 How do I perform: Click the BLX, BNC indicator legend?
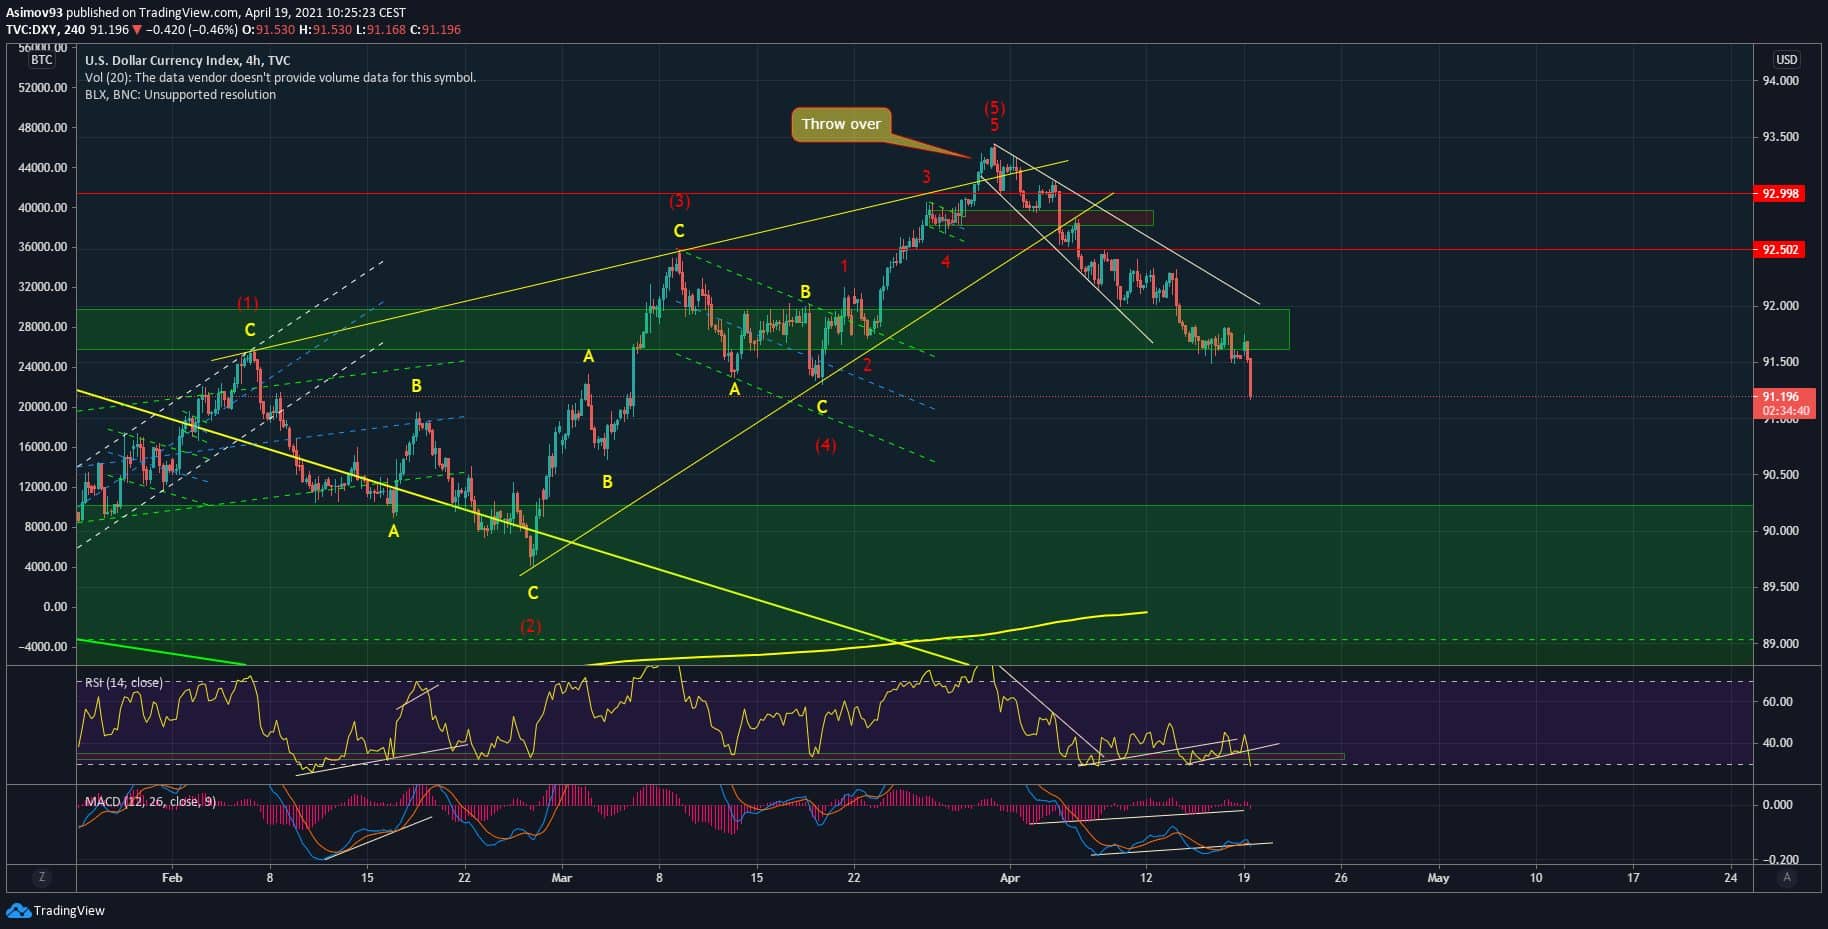pyautogui.click(x=180, y=95)
